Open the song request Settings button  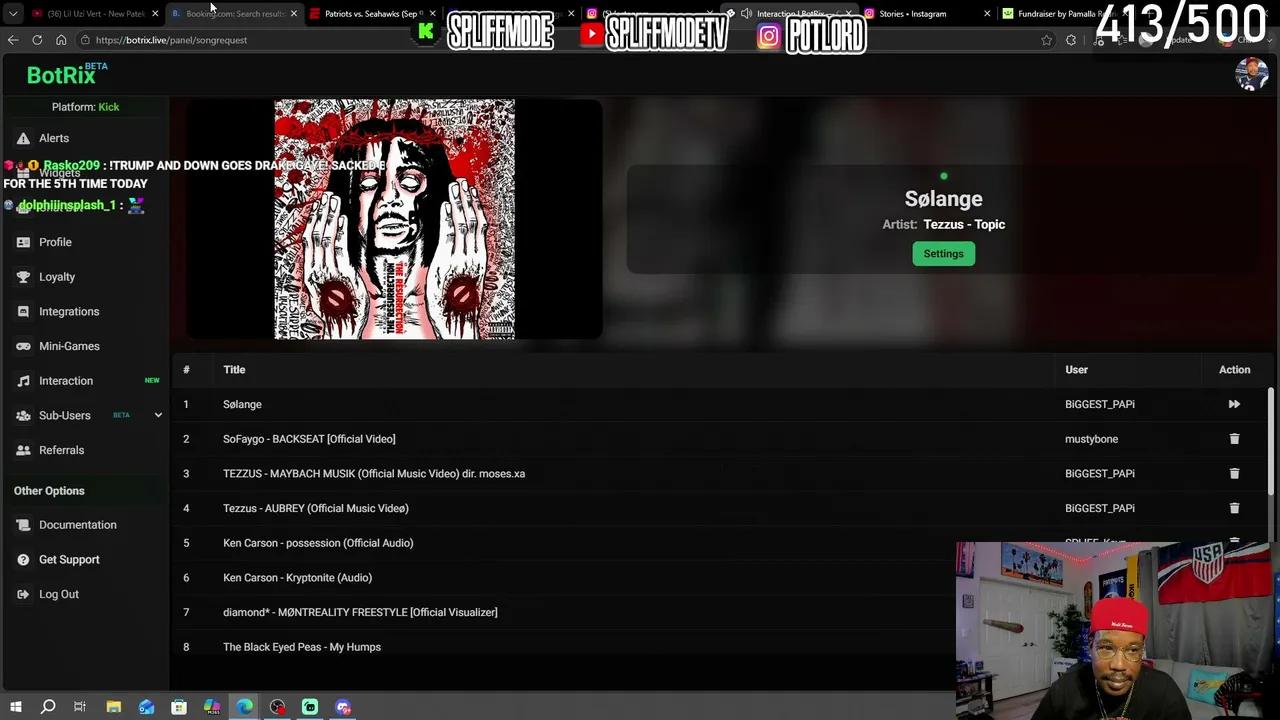coord(943,254)
